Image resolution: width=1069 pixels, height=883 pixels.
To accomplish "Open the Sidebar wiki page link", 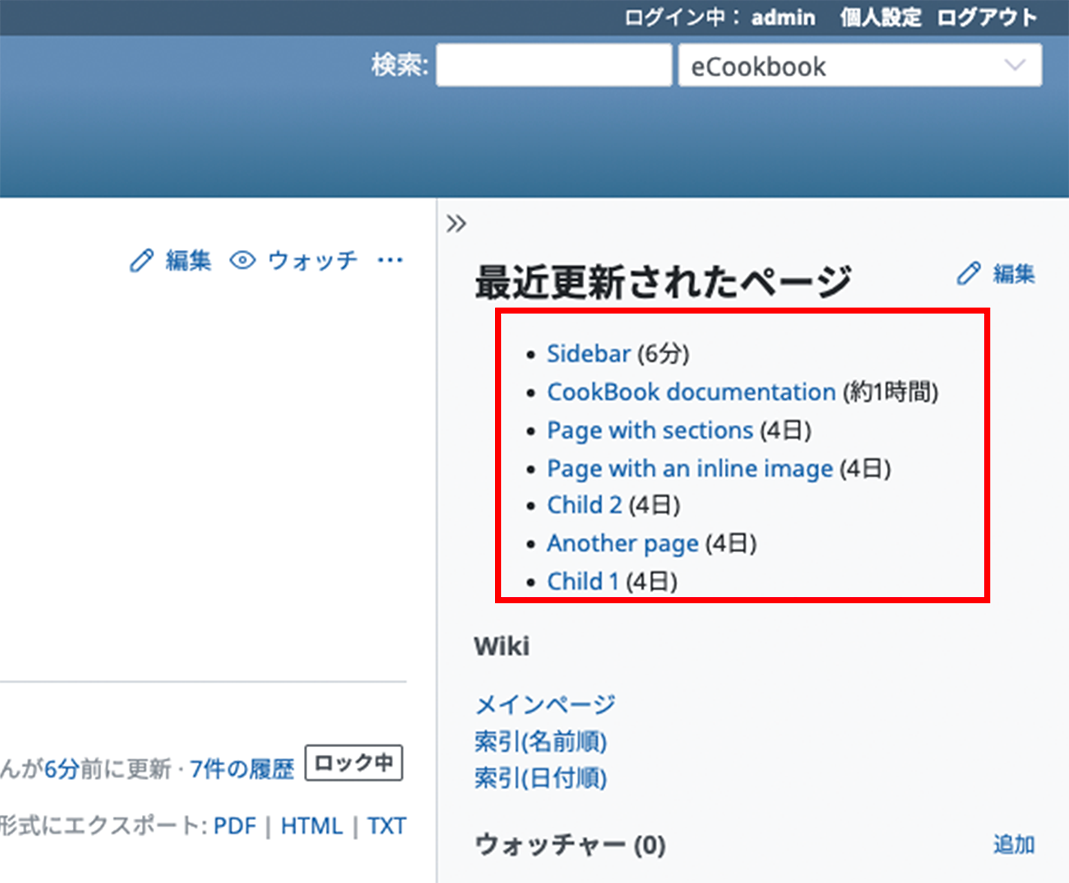I will click(588, 354).
